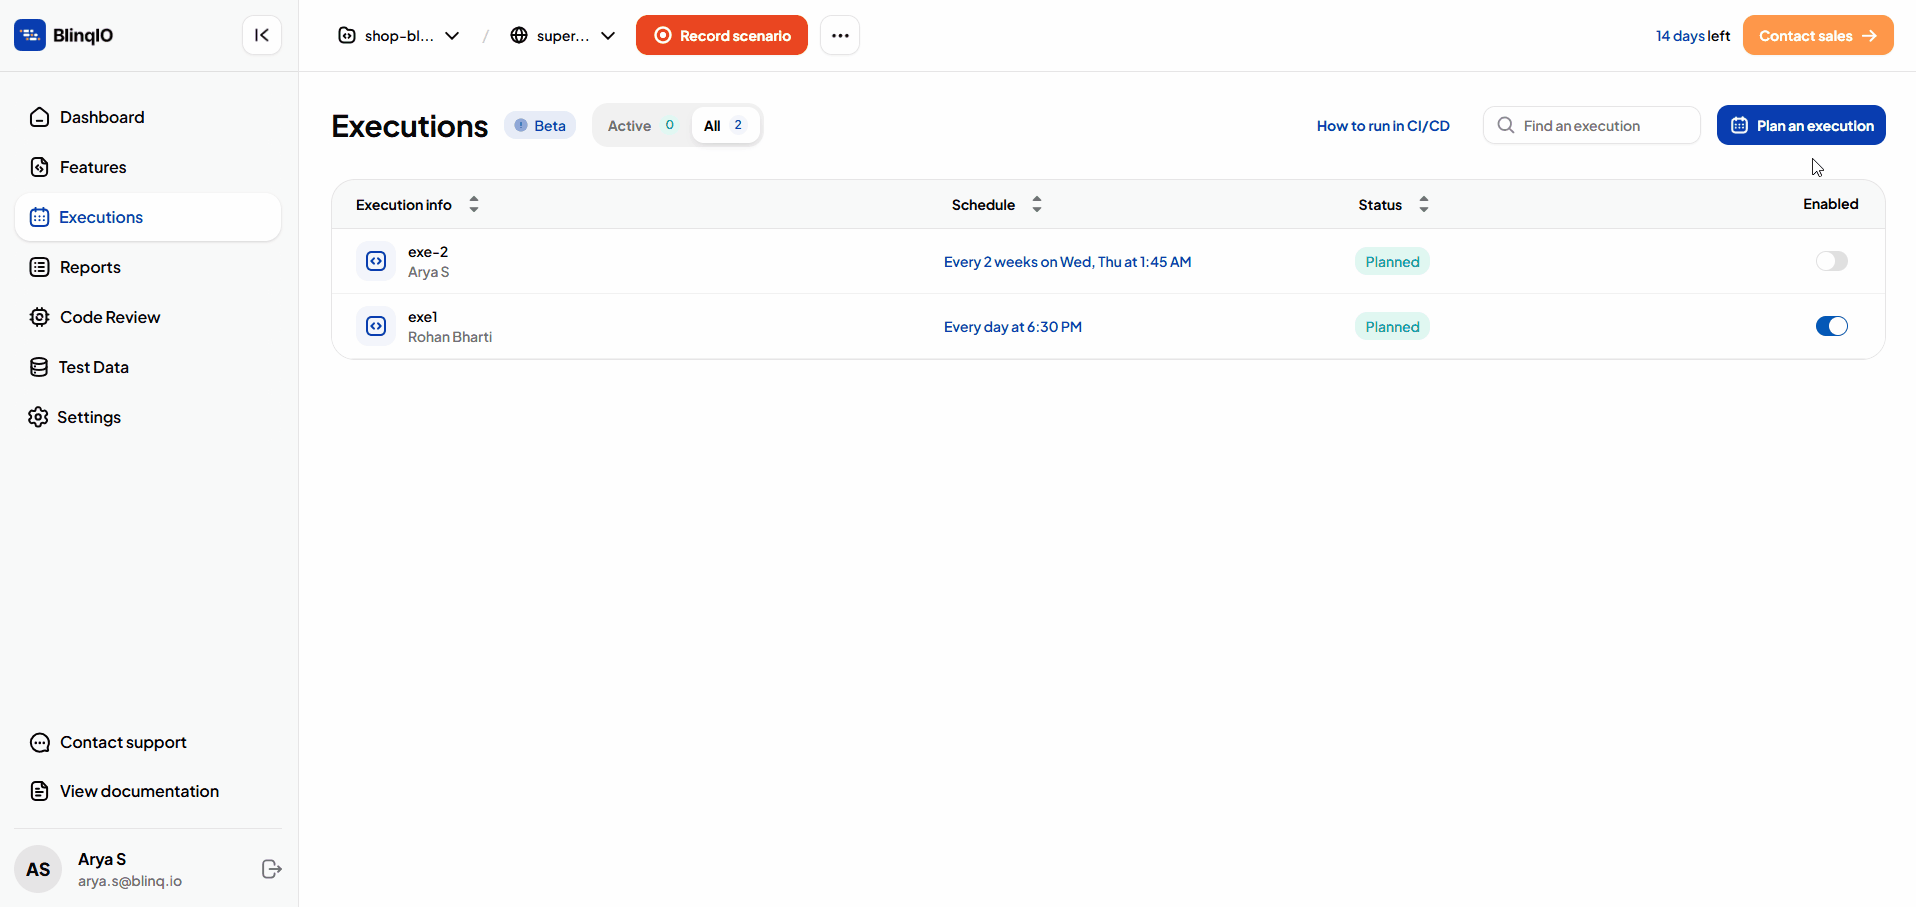Click the Contact sales button

coord(1816,35)
